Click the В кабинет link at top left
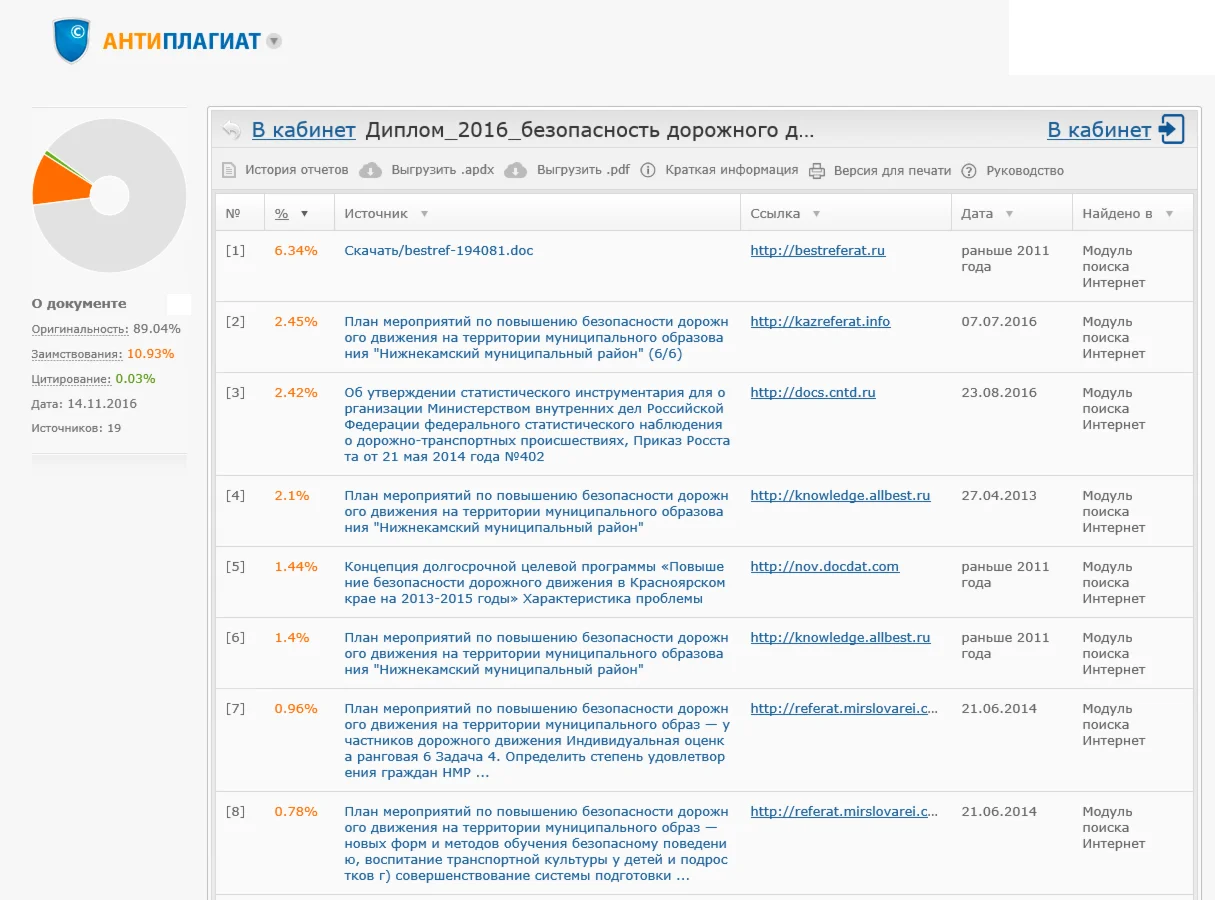The width and height of the screenshot is (1215, 900). [x=303, y=130]
